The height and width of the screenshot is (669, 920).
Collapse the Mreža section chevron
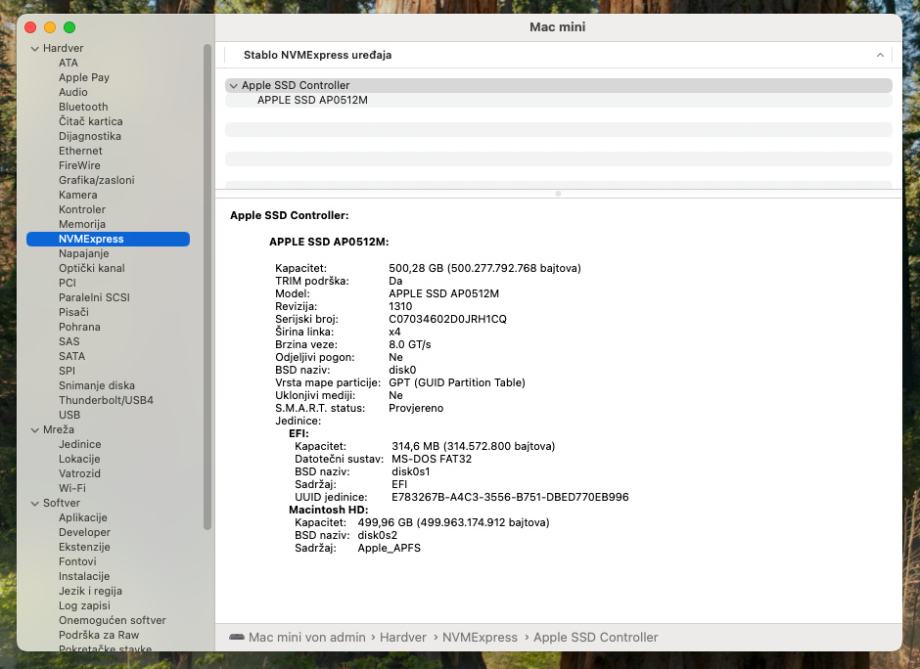pos(35,430)
